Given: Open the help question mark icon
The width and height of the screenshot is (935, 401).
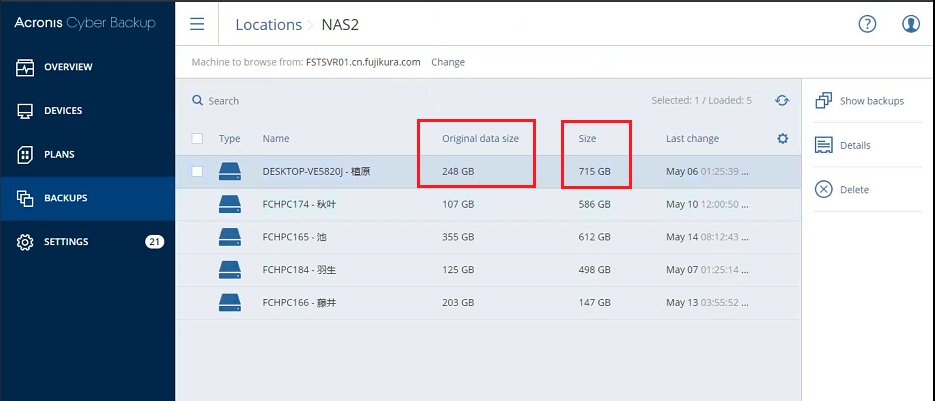Looking at the screenshot, I should 867,24.
